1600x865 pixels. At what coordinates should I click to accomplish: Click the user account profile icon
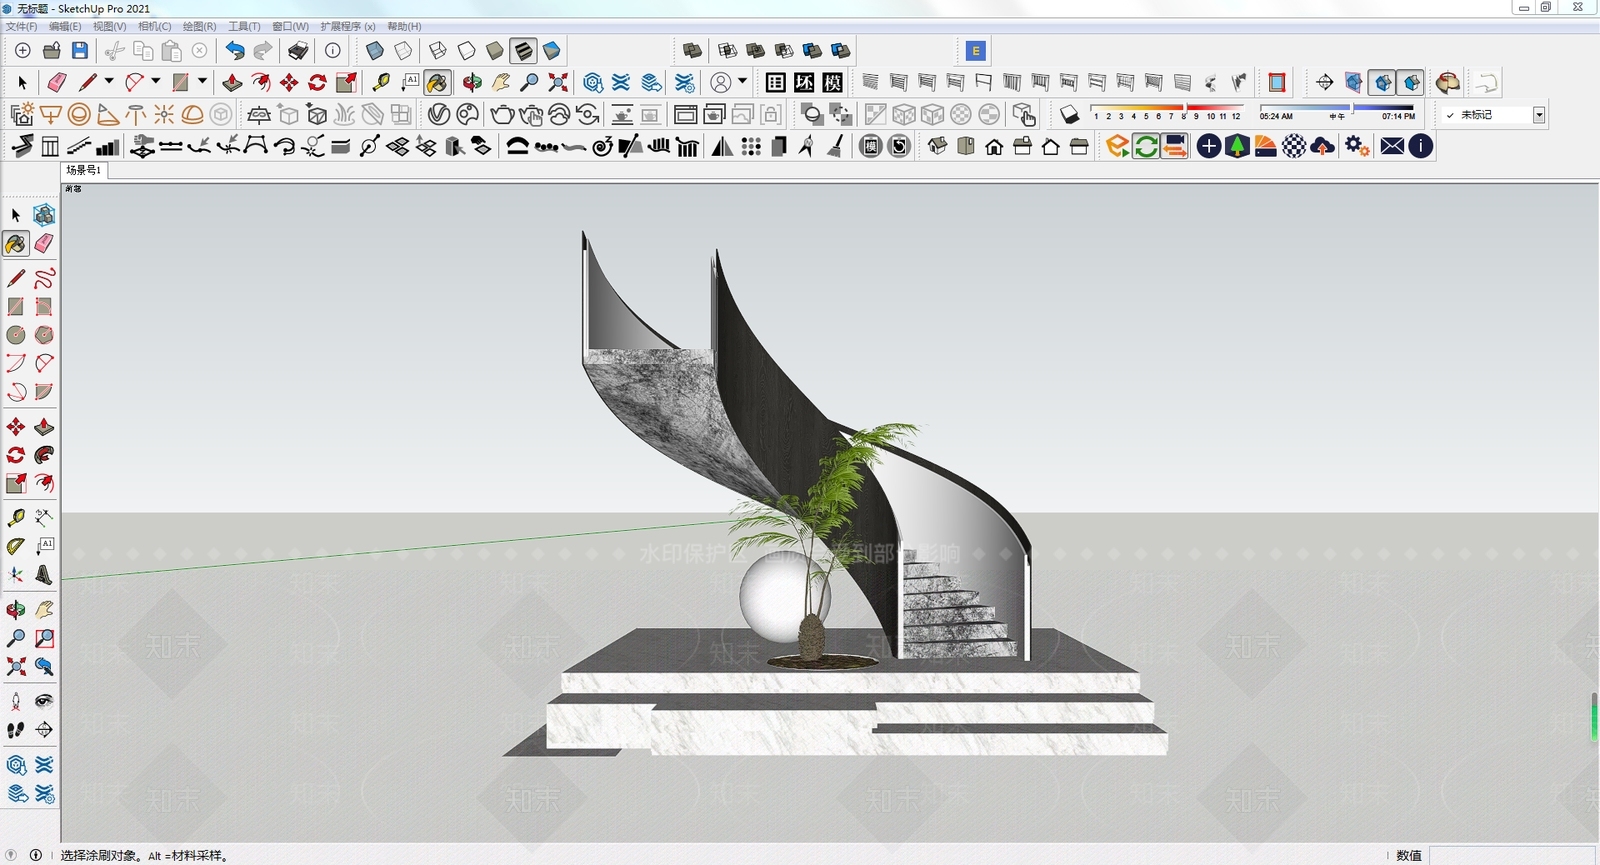(x=721, y=82)
